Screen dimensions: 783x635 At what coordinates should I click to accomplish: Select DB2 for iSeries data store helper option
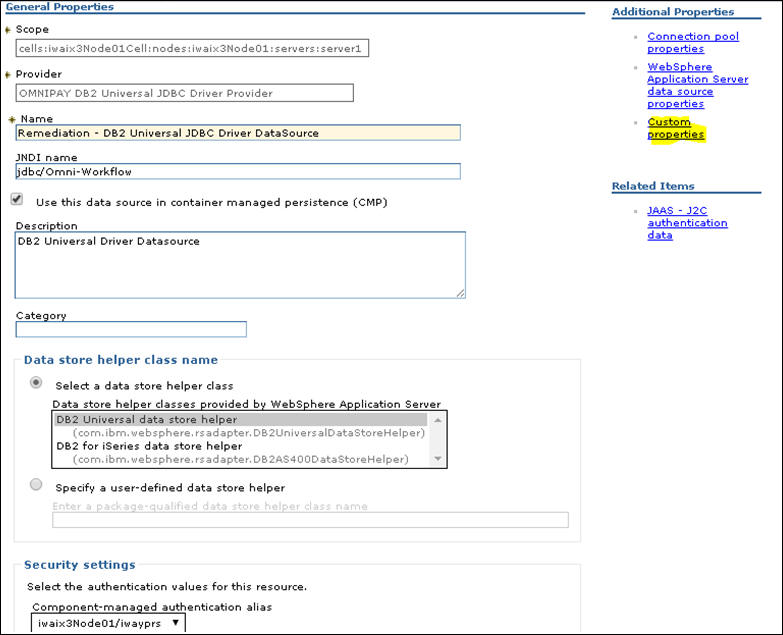click(149, 446)
